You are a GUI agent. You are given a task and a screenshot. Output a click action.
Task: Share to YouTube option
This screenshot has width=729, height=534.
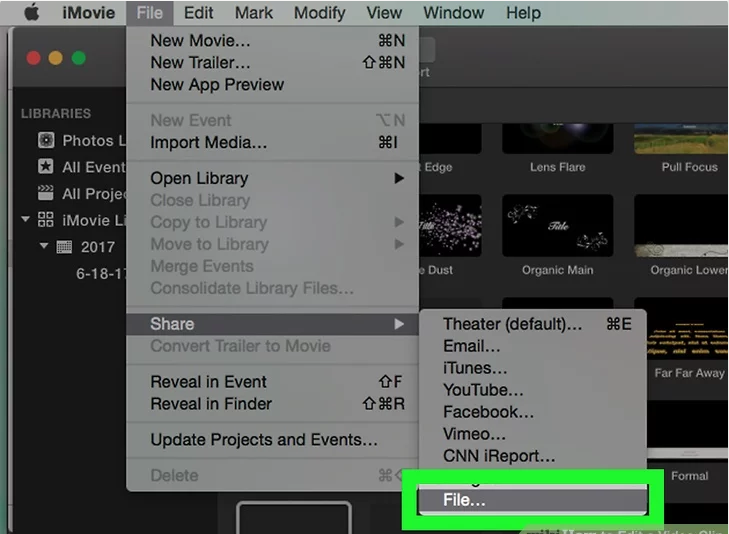click(533, 390)
